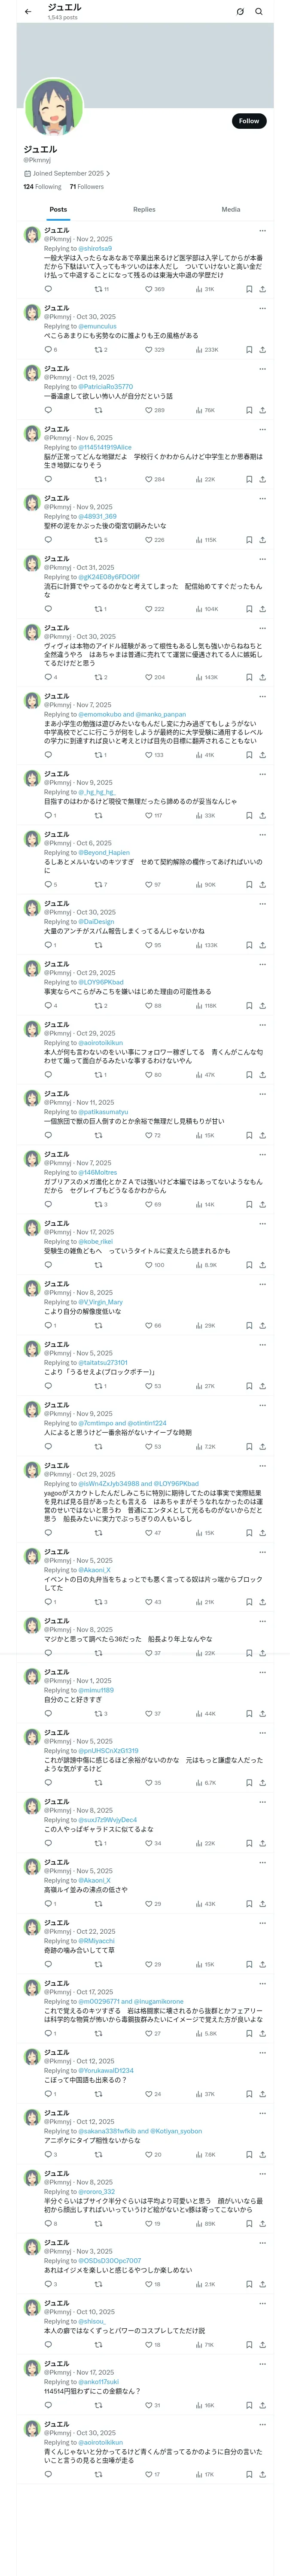Bookmark the reply to @mimu1189
Viewport: 290px width, 2576px height.
[249, 1714]
